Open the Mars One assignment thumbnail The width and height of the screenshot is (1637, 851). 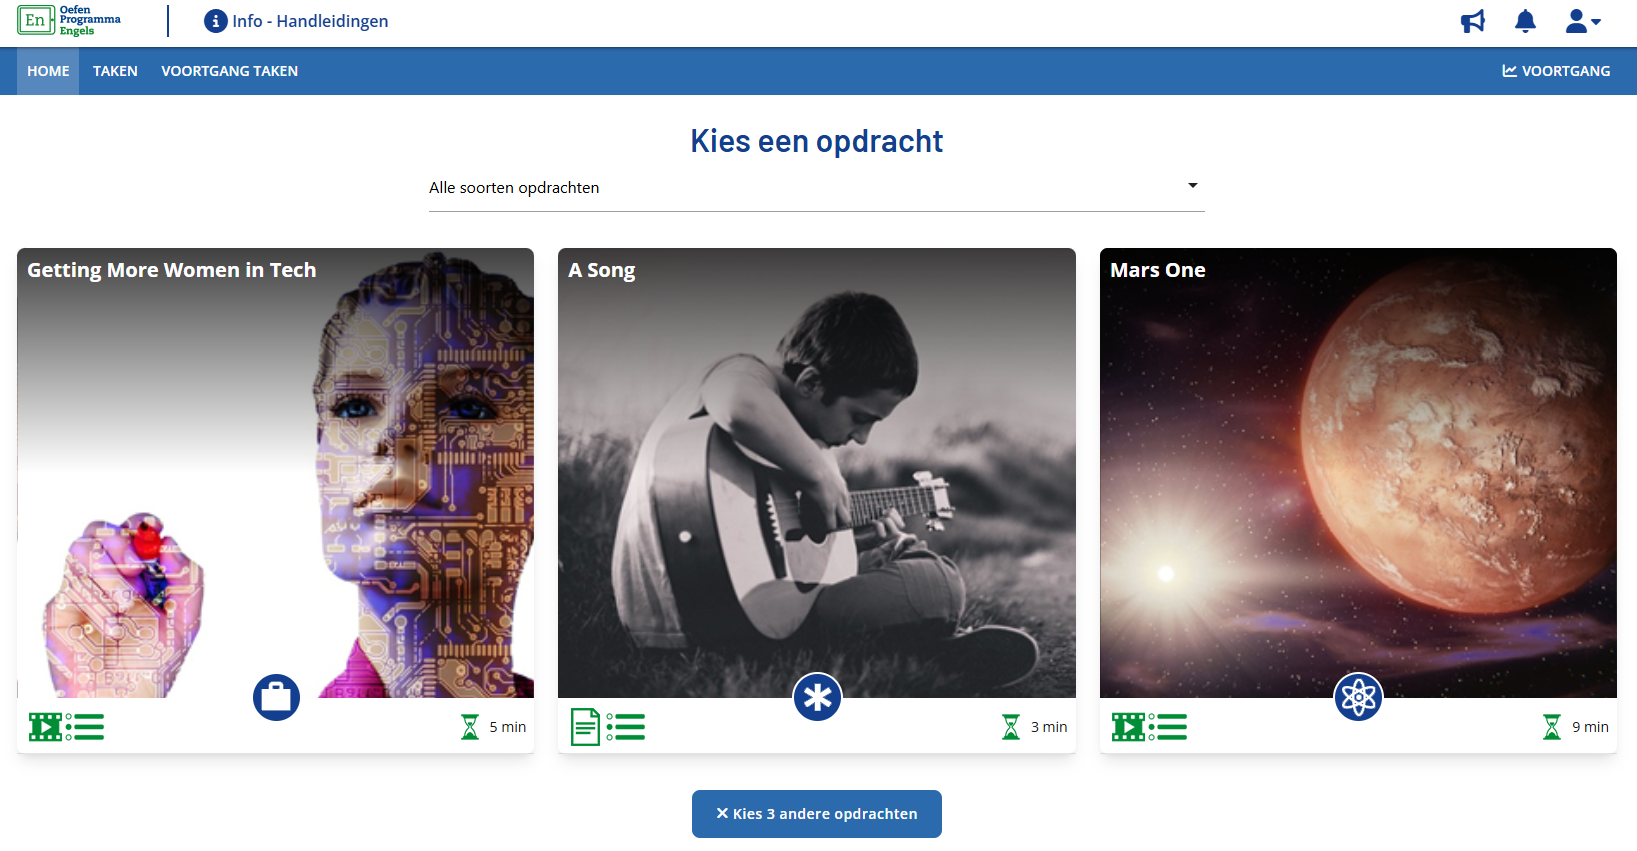pos(1358,473)
